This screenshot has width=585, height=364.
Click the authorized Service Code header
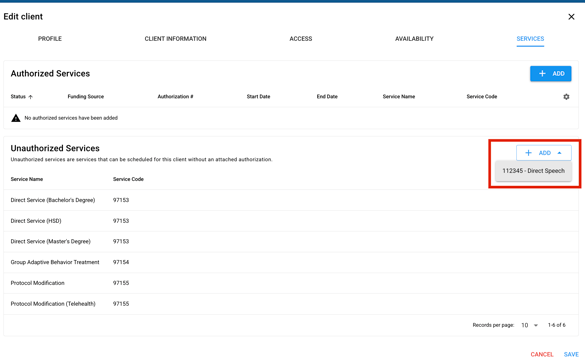(481, 97)
